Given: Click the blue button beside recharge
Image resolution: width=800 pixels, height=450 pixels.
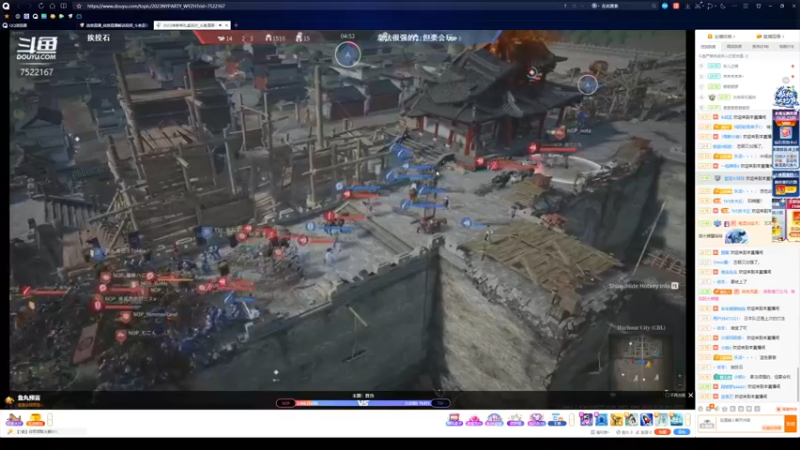Looking at the screenshot, I should tap(682, 432).
